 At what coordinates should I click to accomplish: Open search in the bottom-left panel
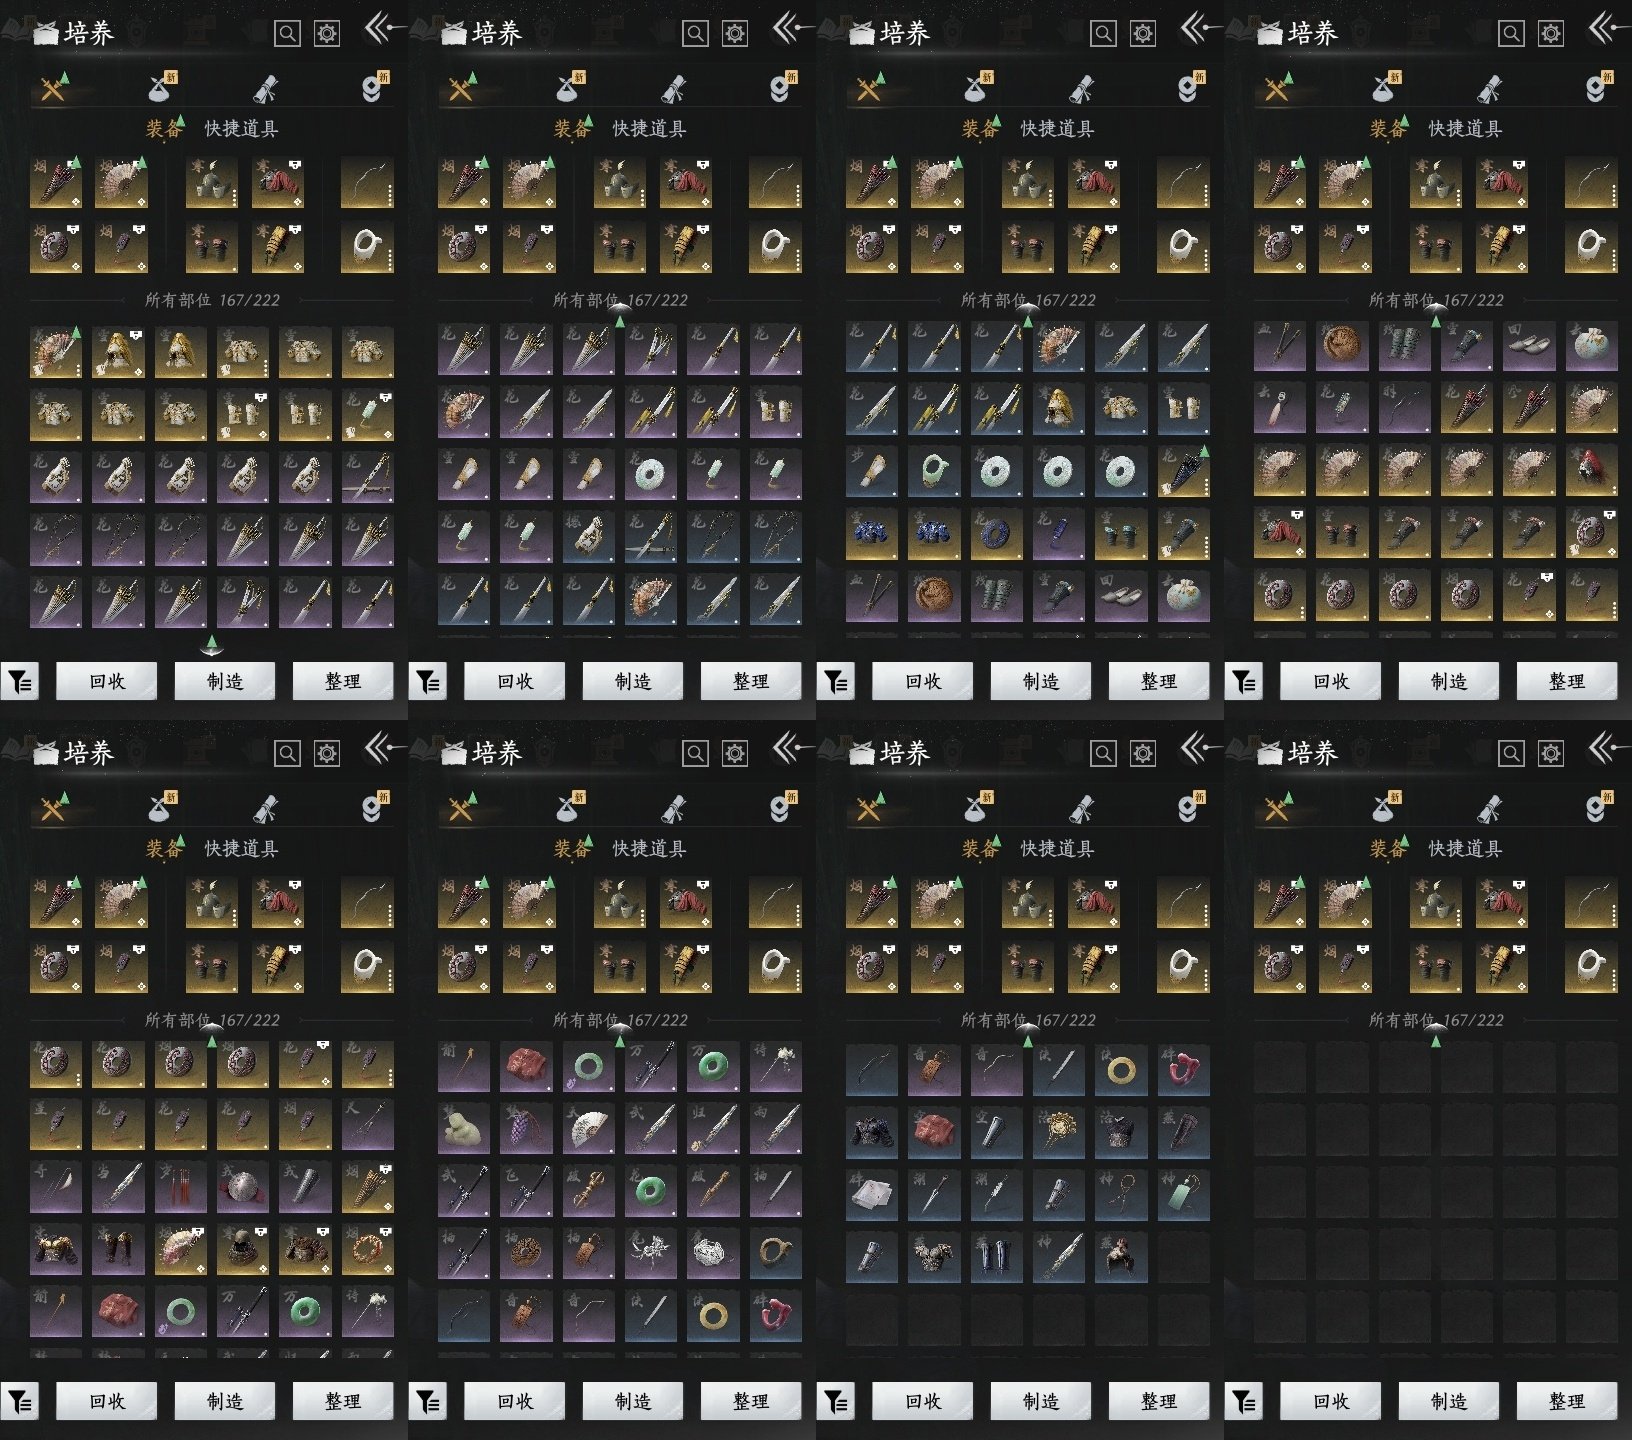287,753
